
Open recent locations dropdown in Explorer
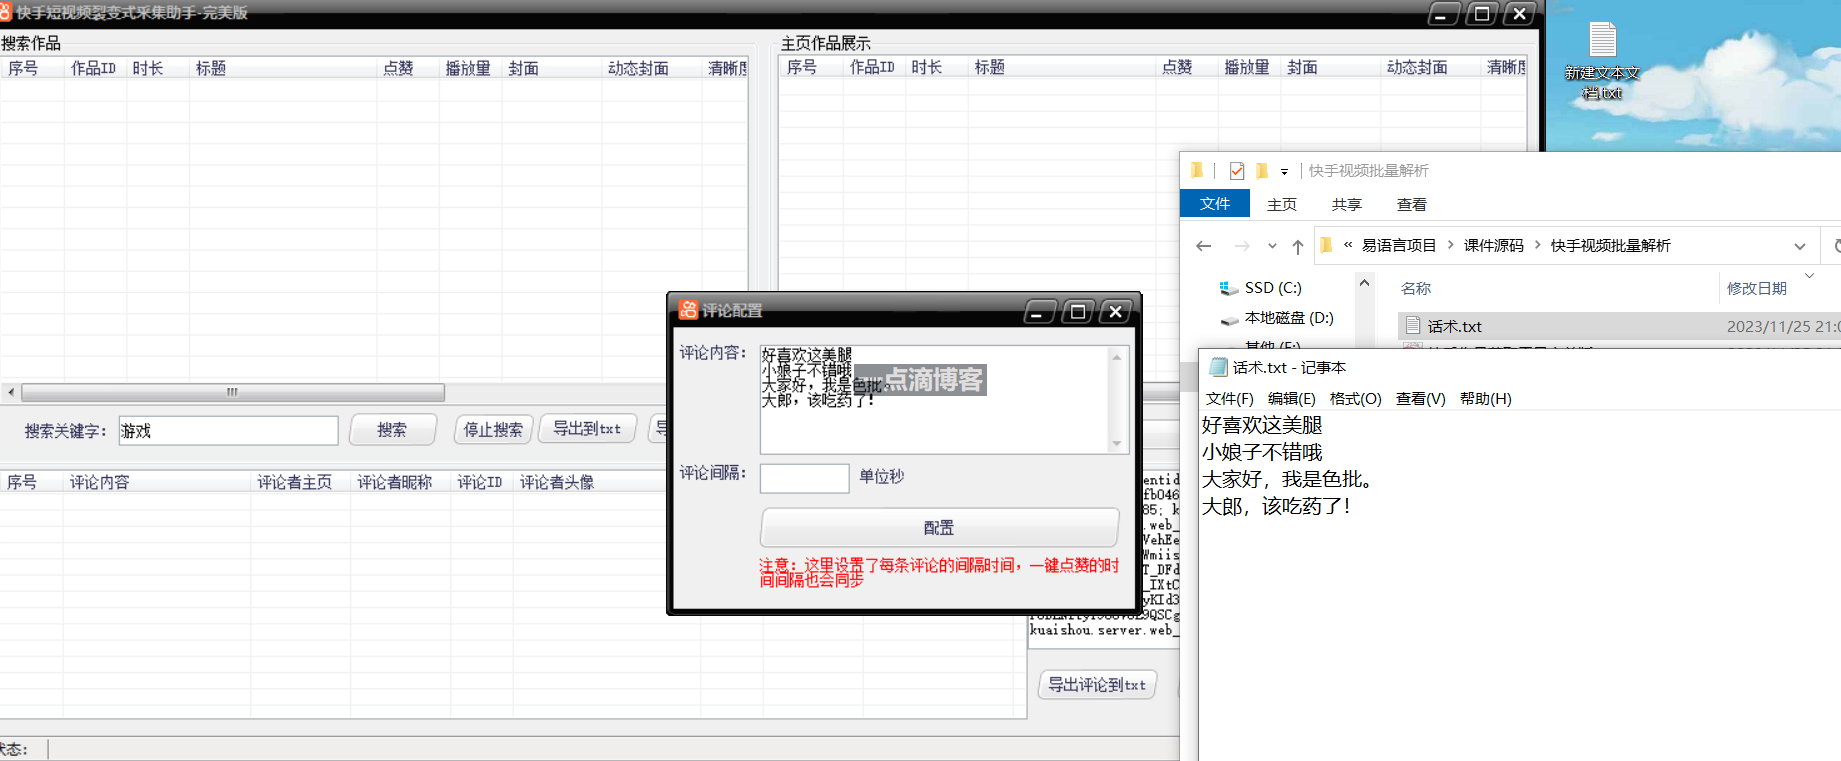click(1272, 246)
